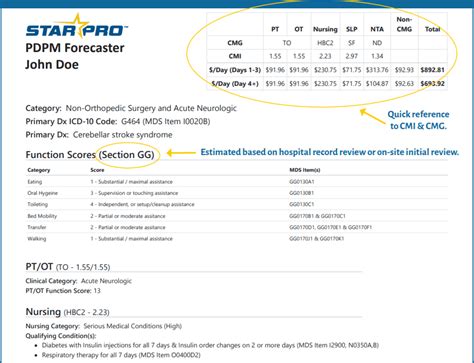Click the Category header in Function Scores table
474x363 pixels.
pyautogui.click(x=39, y=170)
